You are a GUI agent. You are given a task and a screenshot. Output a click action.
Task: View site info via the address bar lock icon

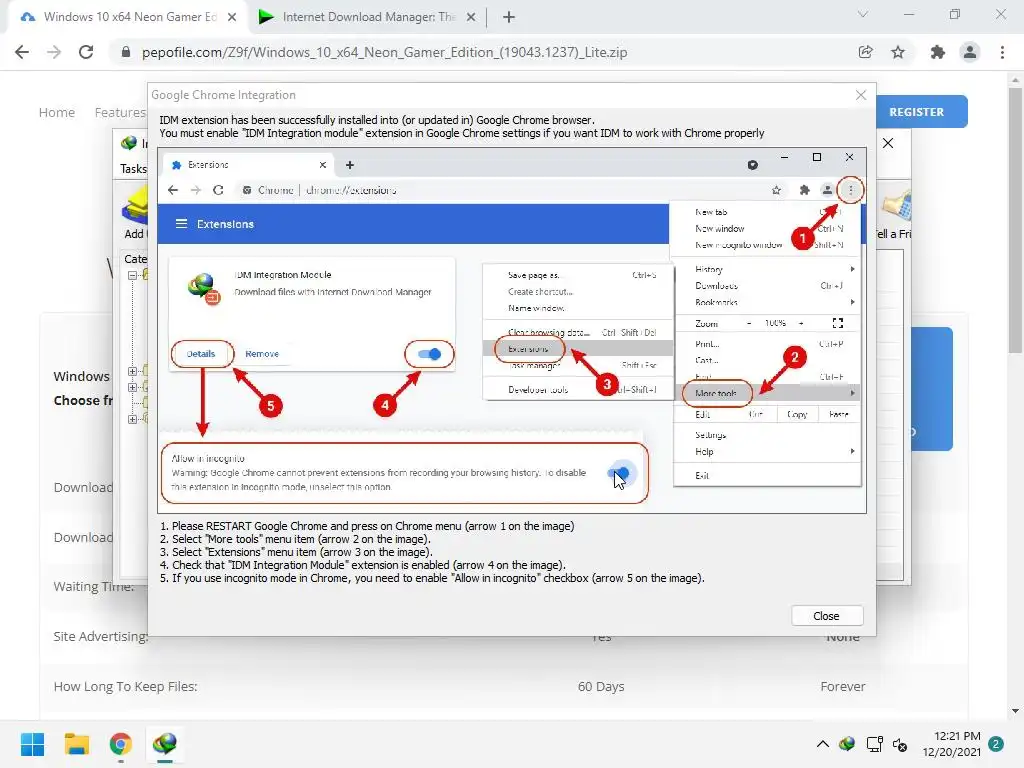[126, 52]
